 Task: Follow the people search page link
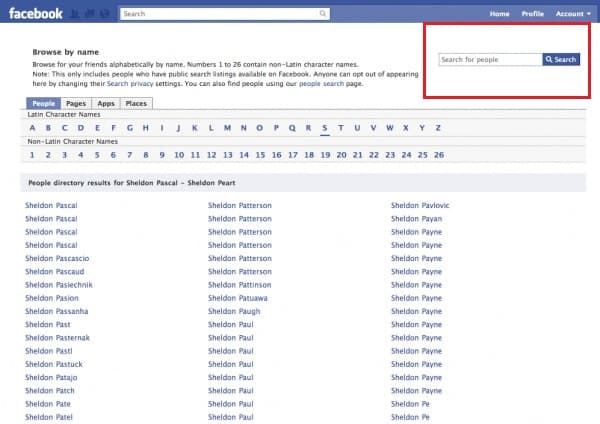pos(318,83)
